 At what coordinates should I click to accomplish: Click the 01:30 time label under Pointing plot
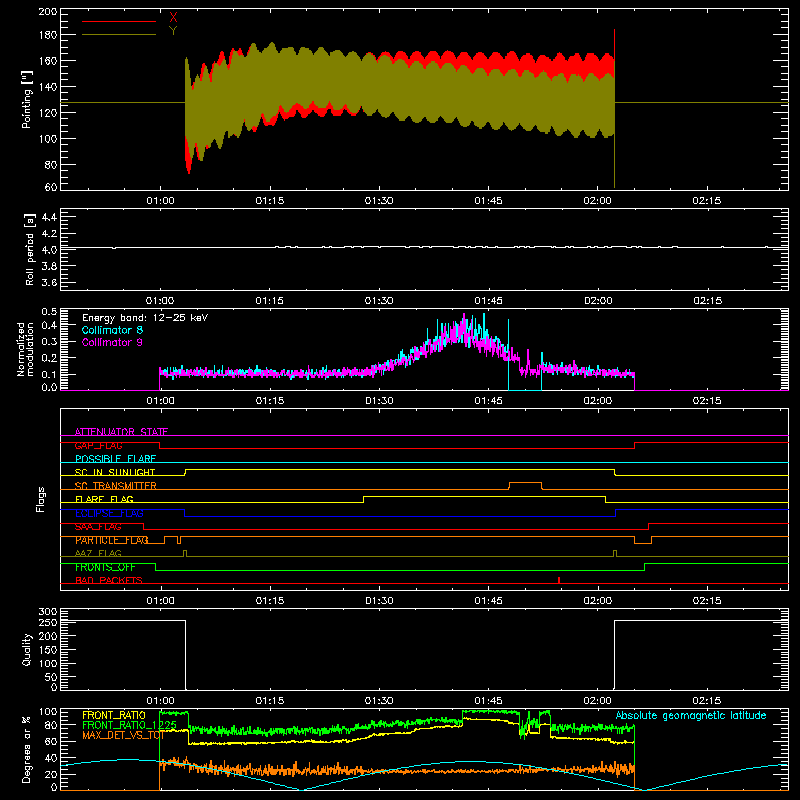[379, 201]
